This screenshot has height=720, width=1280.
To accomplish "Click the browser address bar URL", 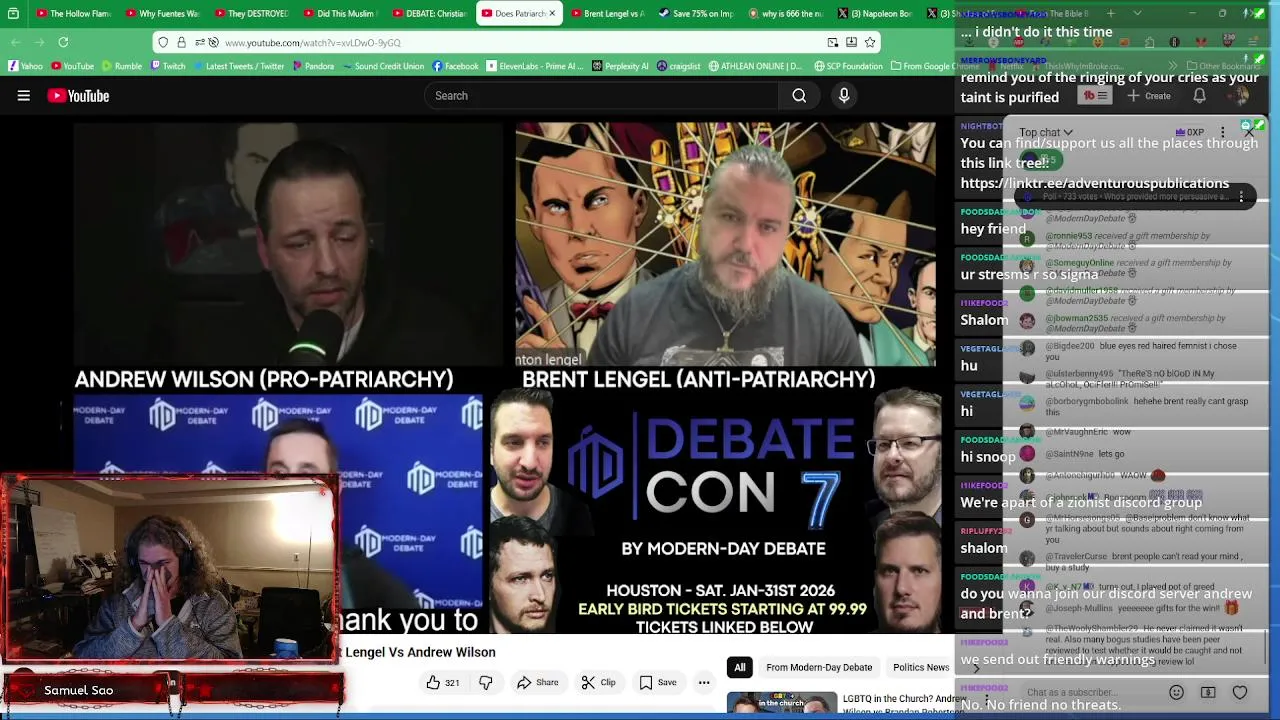I will pyautogui.click(x=312, y=43).
